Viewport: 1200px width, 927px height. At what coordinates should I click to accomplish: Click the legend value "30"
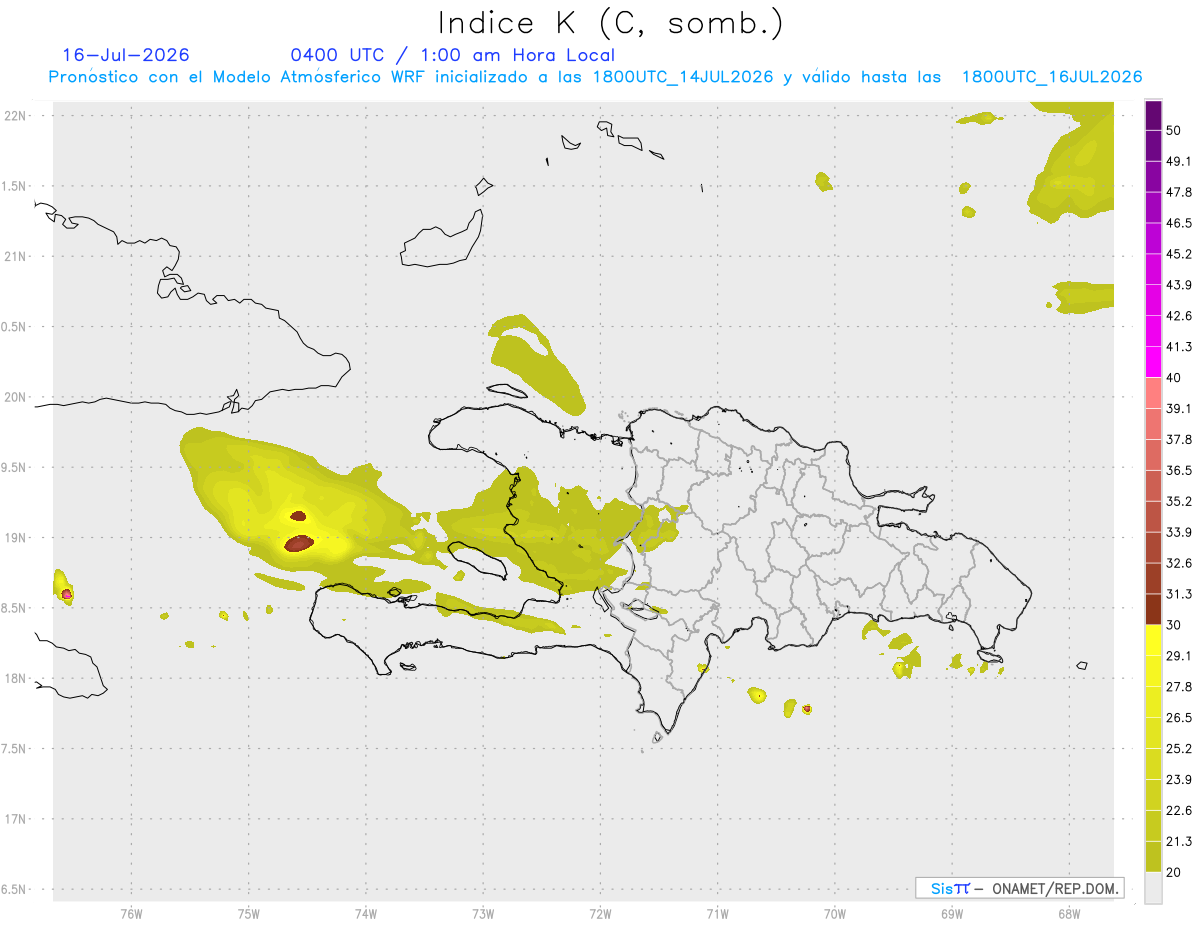(1176, 625)
